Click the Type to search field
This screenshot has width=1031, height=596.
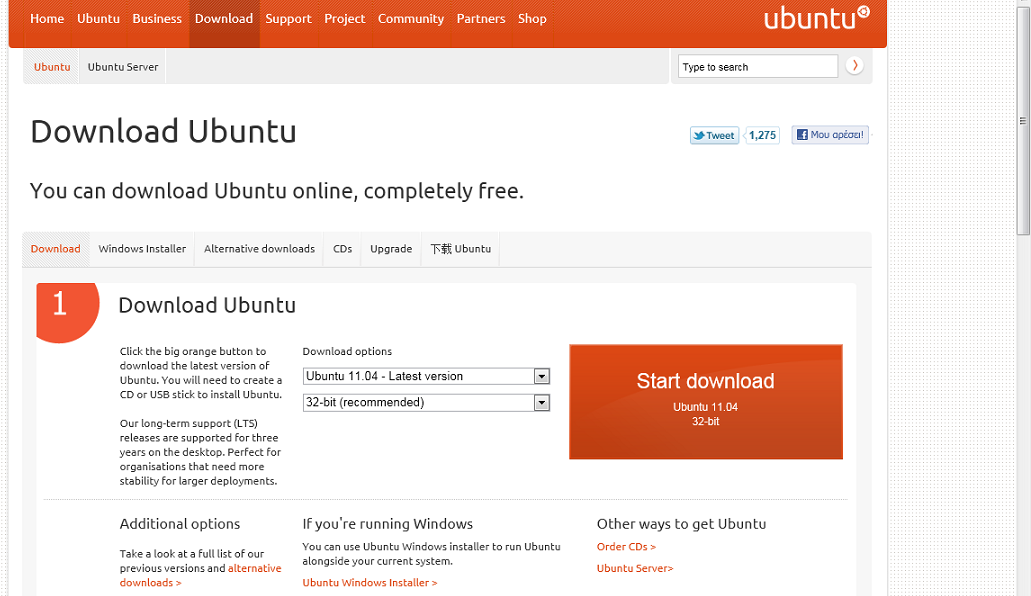(757, 66)
